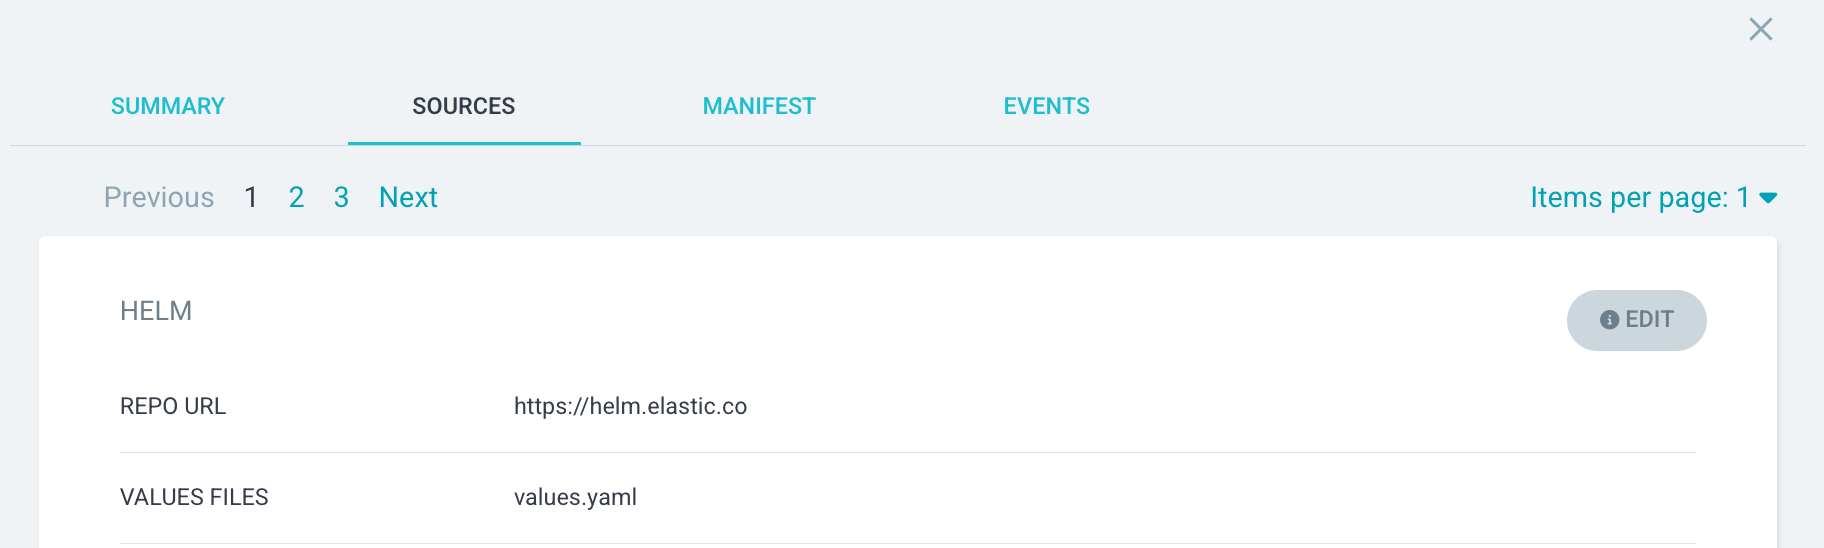This screenshot has height=548, width=1824.
Task: Click the info icon on the Edit button
Action: [x=1609, y=320]
